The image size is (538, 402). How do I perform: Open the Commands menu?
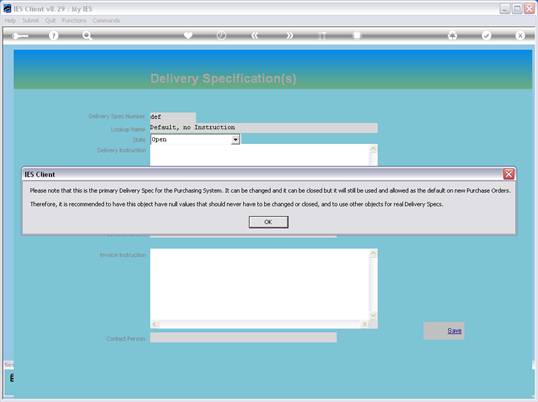coord(106,21)
